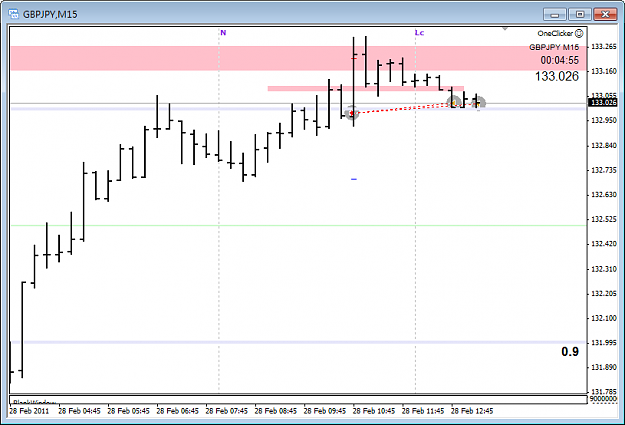The image size is (625, 425).
Task: Click the 28 Feb 12:45 time label
Action: pyautogui.click(x=472, y=411)
